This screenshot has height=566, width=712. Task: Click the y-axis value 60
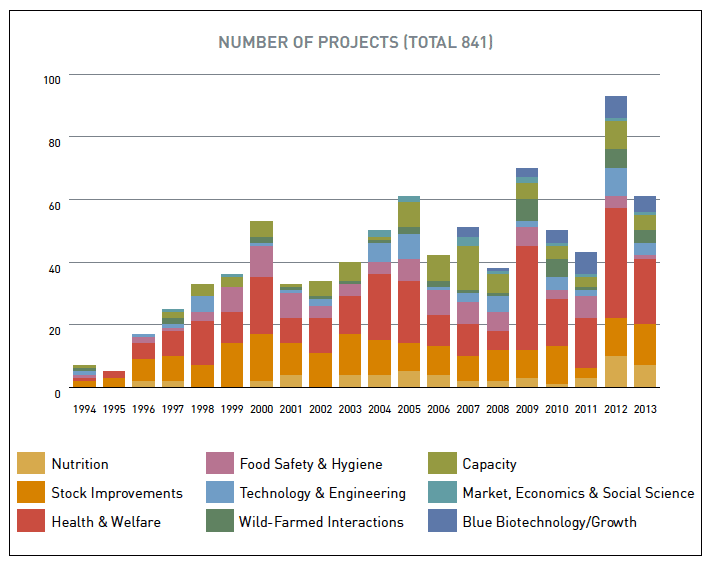click(54, 206)
